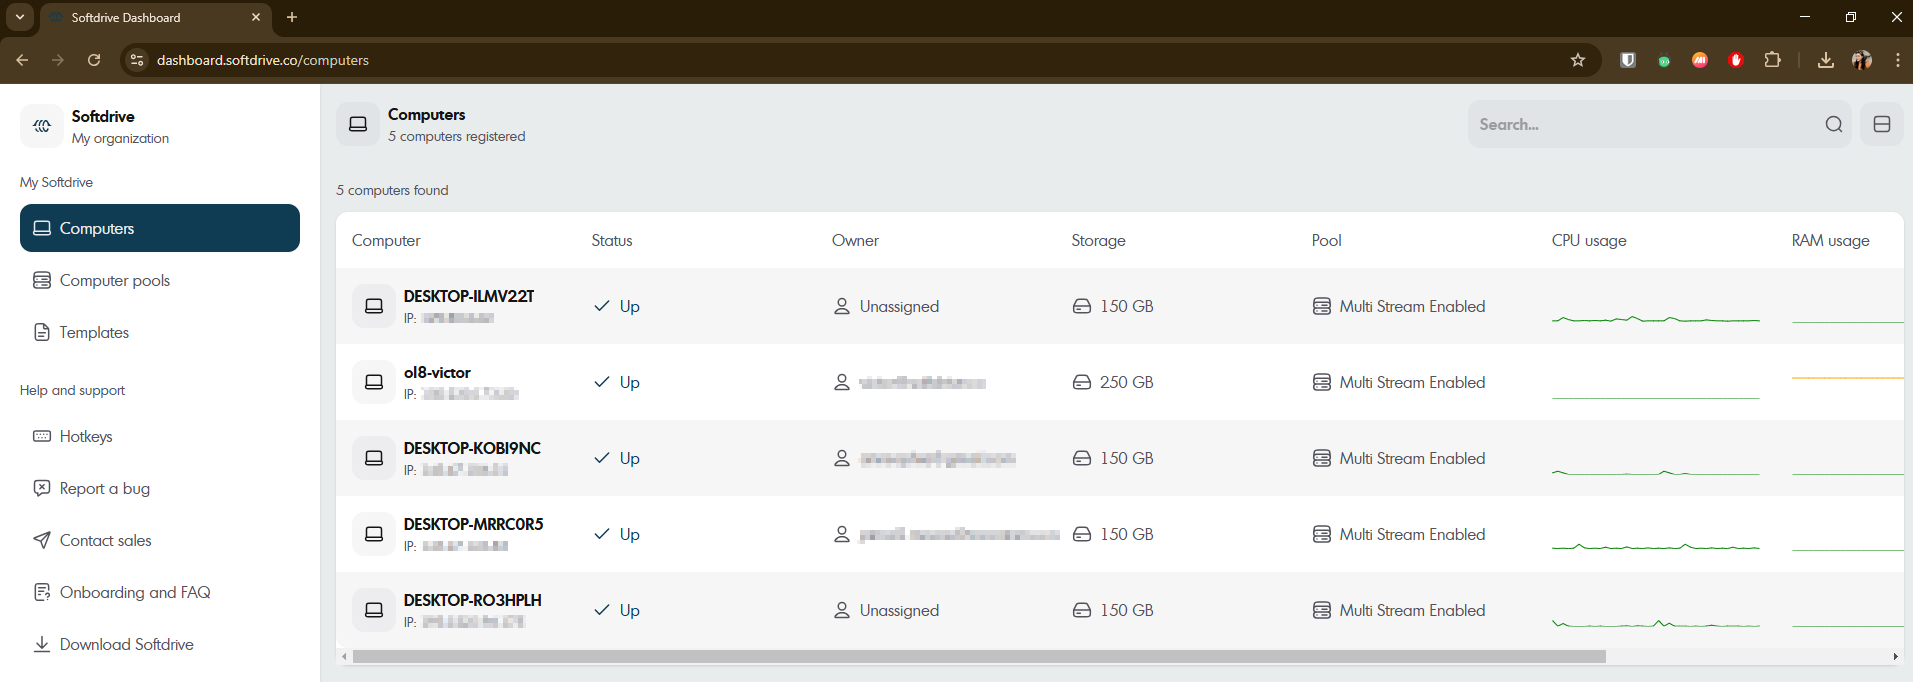
Task: Select the DESKTOP-KOBI9NC computer name
Action: 472,448
